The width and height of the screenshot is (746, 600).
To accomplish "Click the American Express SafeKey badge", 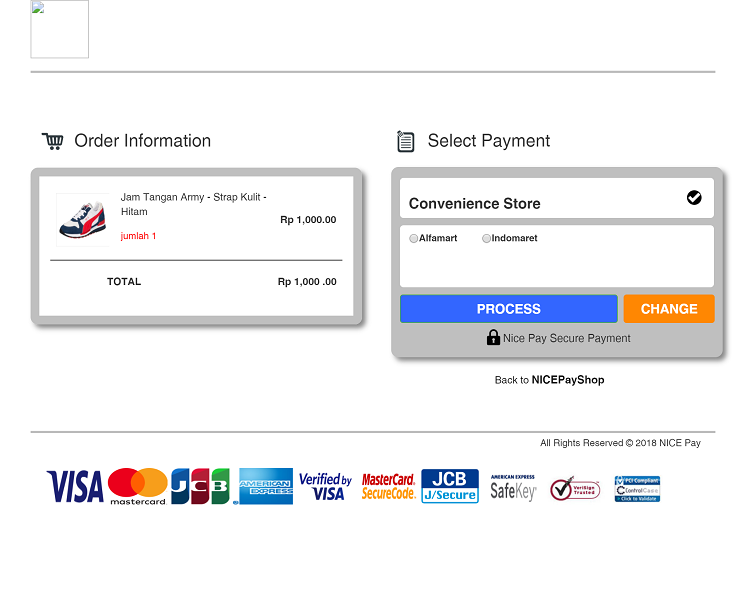I will coord(513,488).
